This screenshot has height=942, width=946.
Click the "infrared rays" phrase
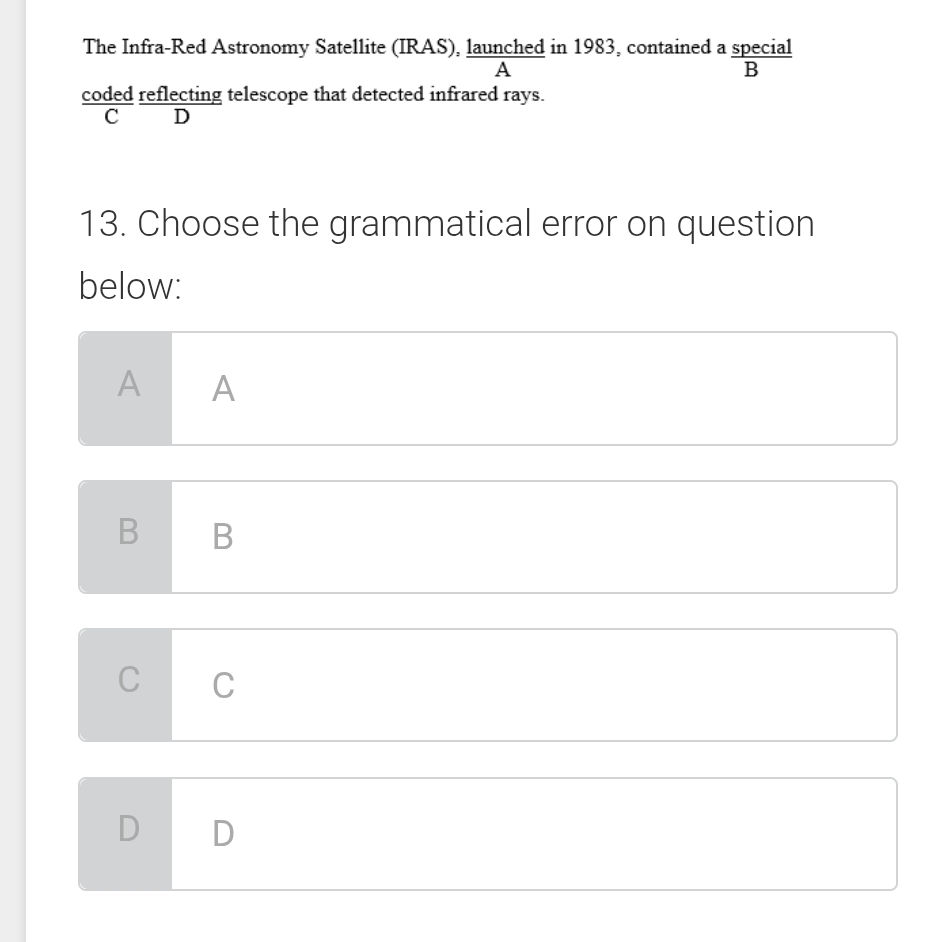point(486,95)
